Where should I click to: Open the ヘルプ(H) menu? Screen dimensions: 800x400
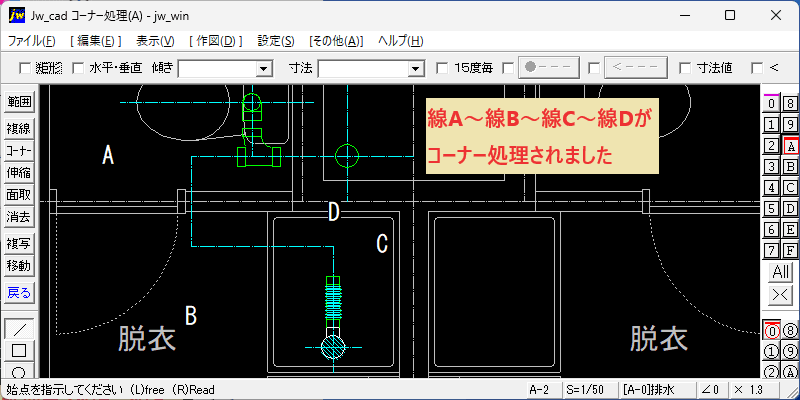[401, 41]
